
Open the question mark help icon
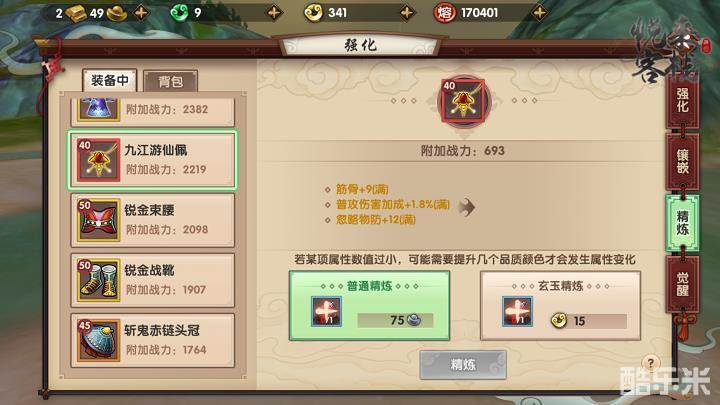tap(650, 363)
